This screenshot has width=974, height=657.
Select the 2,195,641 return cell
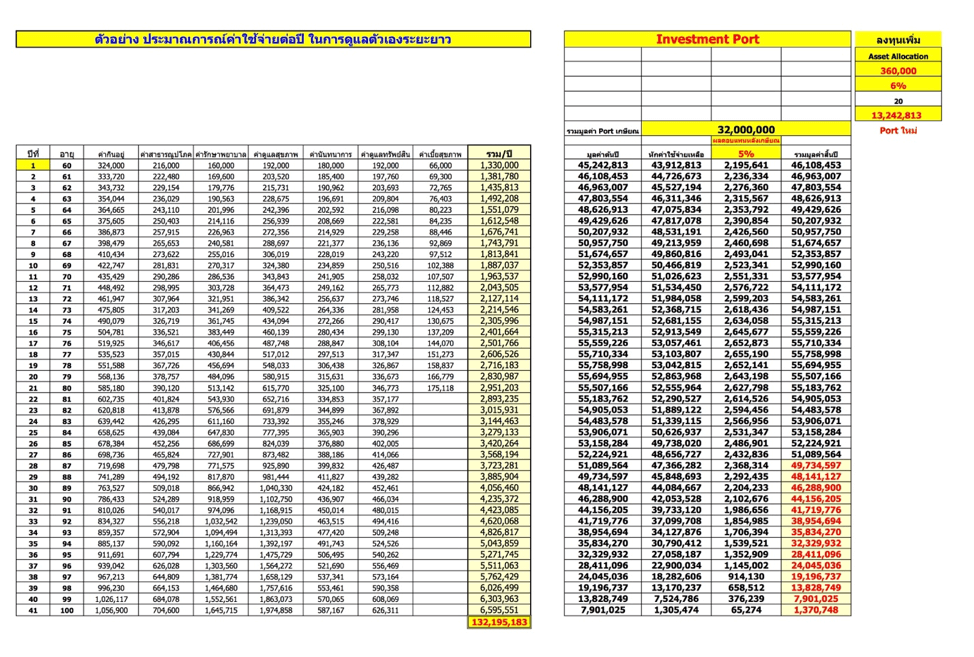pos(746,165)
